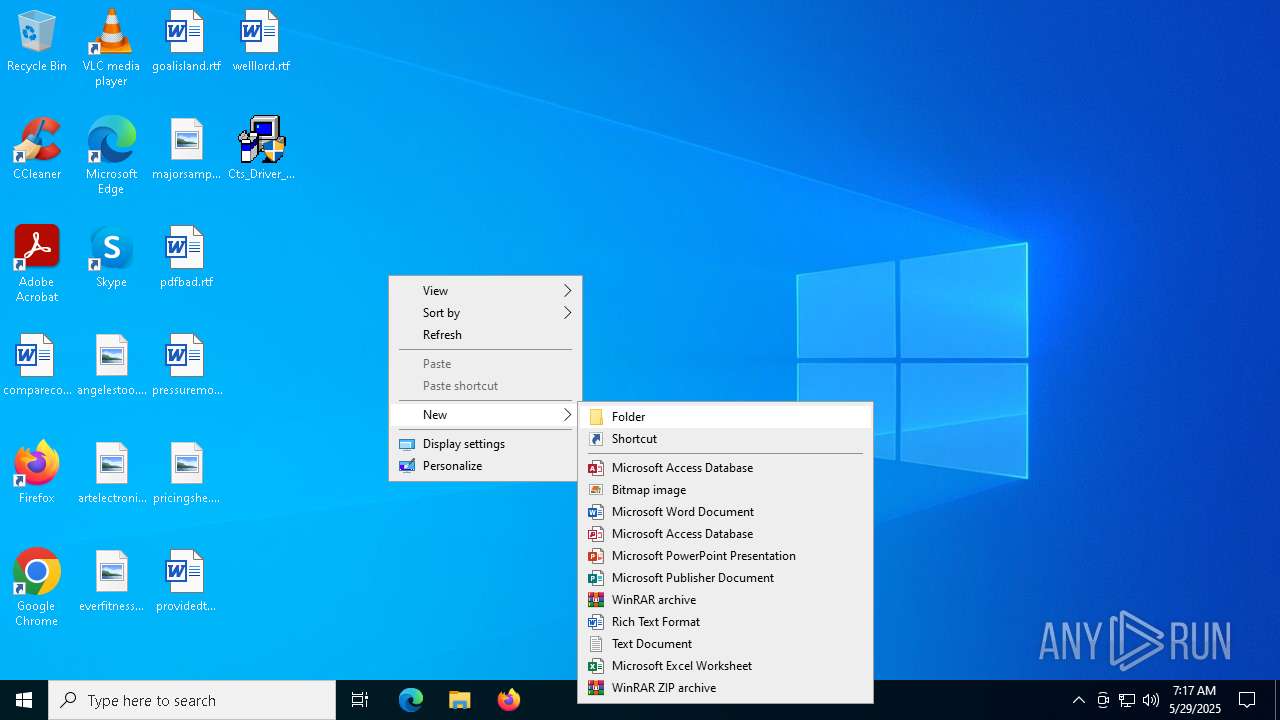The image size is (1280, 720).
Task: Open the clock showing 7:17 AM
Action: [x=1195, y=700]
